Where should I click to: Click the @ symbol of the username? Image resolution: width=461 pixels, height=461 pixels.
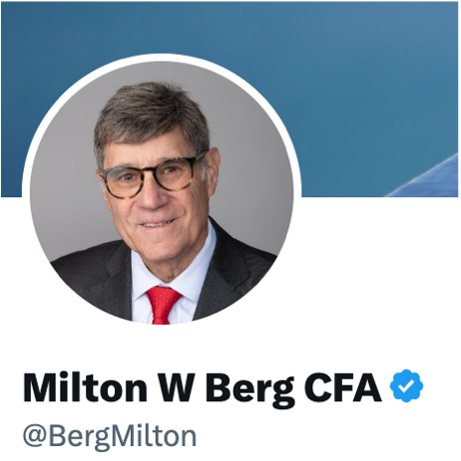tap(35, 436)
